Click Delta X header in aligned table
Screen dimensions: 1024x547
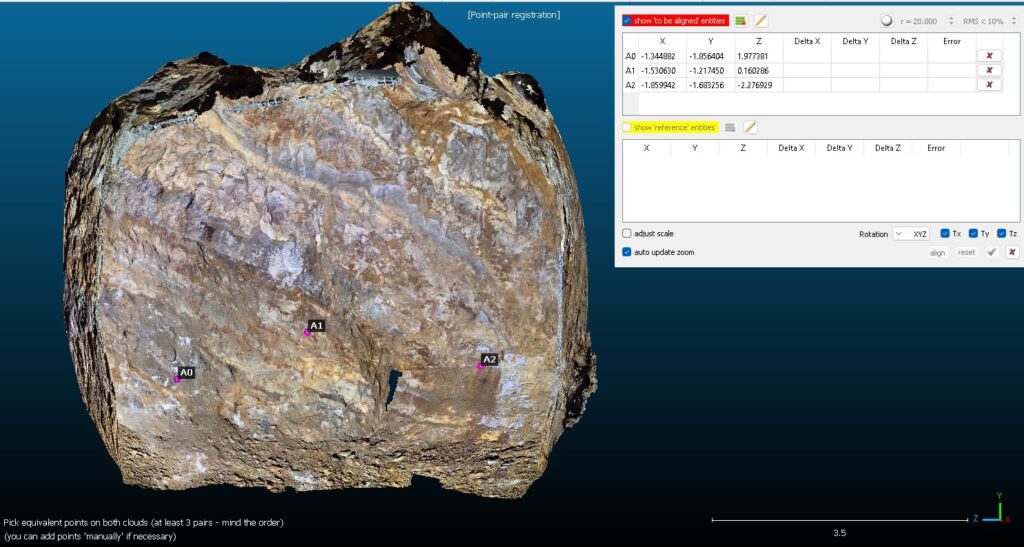pyautogui.click(x=807, y=41)
